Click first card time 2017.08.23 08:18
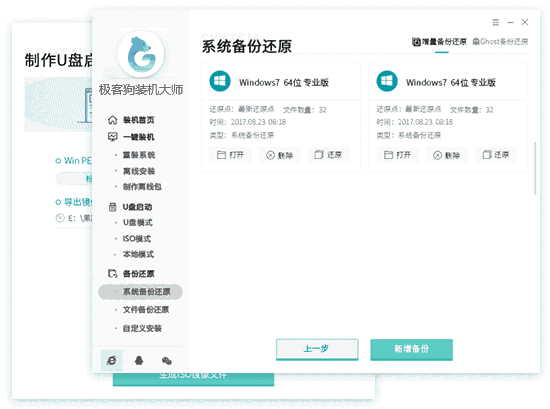 click(258, 122)
